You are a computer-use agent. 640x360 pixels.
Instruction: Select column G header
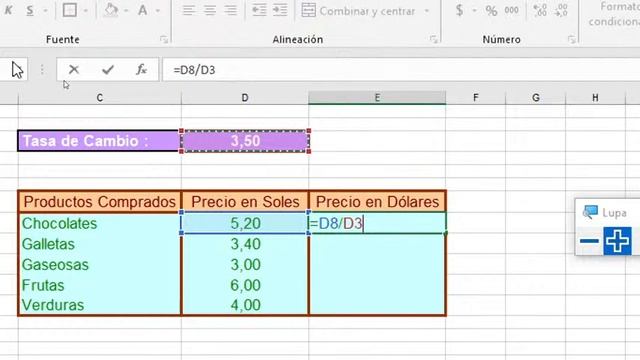(x=536, y=98)
